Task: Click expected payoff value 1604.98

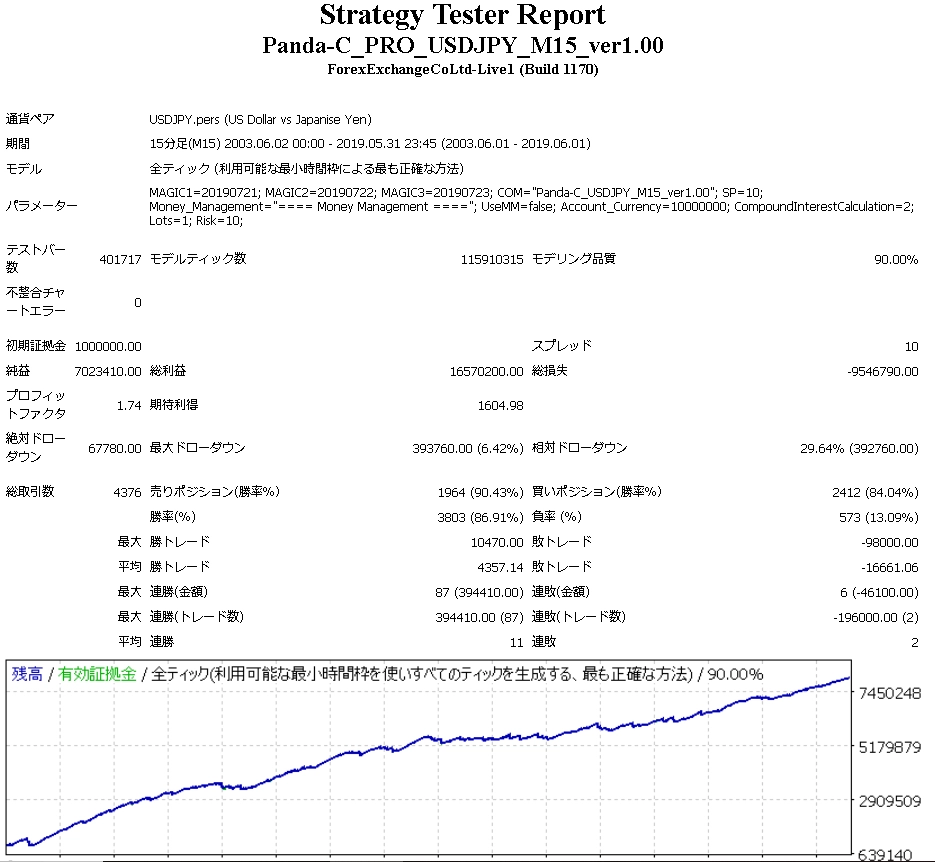Action: point(500,405)
